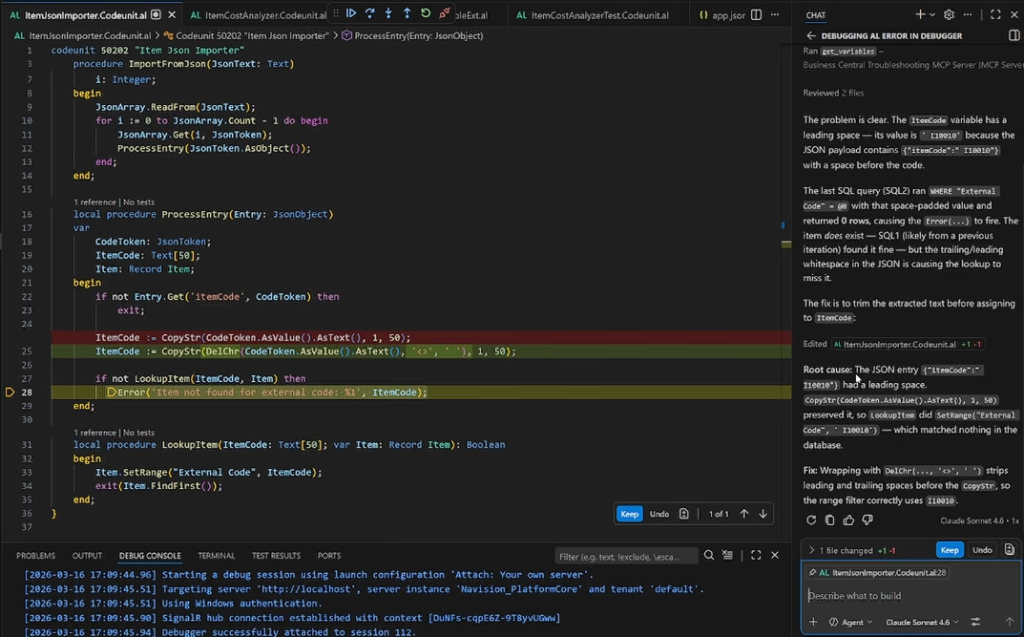Go back from Debugging AL Error chat
Viewport: 1024px width, 637px height.
click(x=811, y=35)
